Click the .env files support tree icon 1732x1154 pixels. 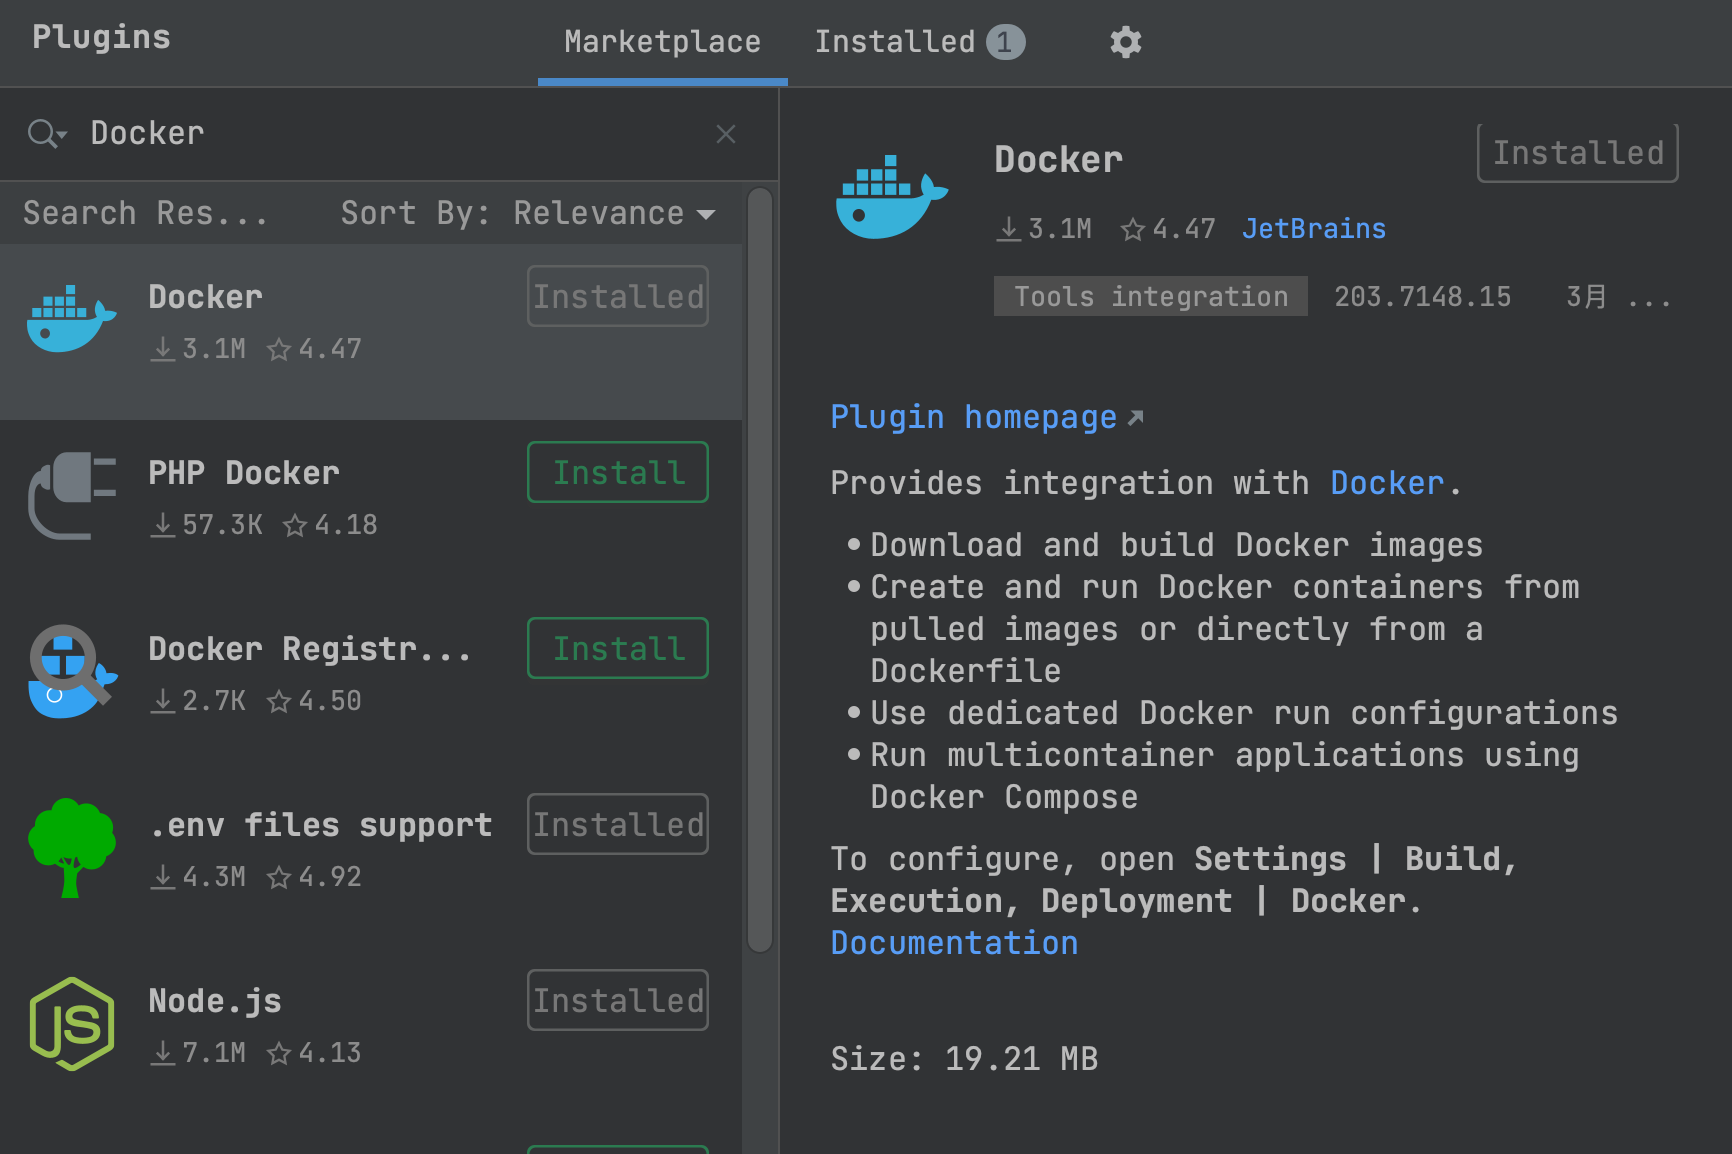71,848
